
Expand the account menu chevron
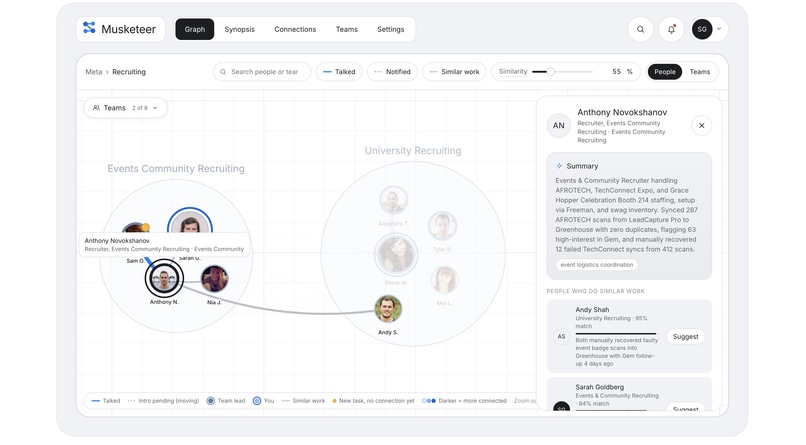[x=719, y=29]
